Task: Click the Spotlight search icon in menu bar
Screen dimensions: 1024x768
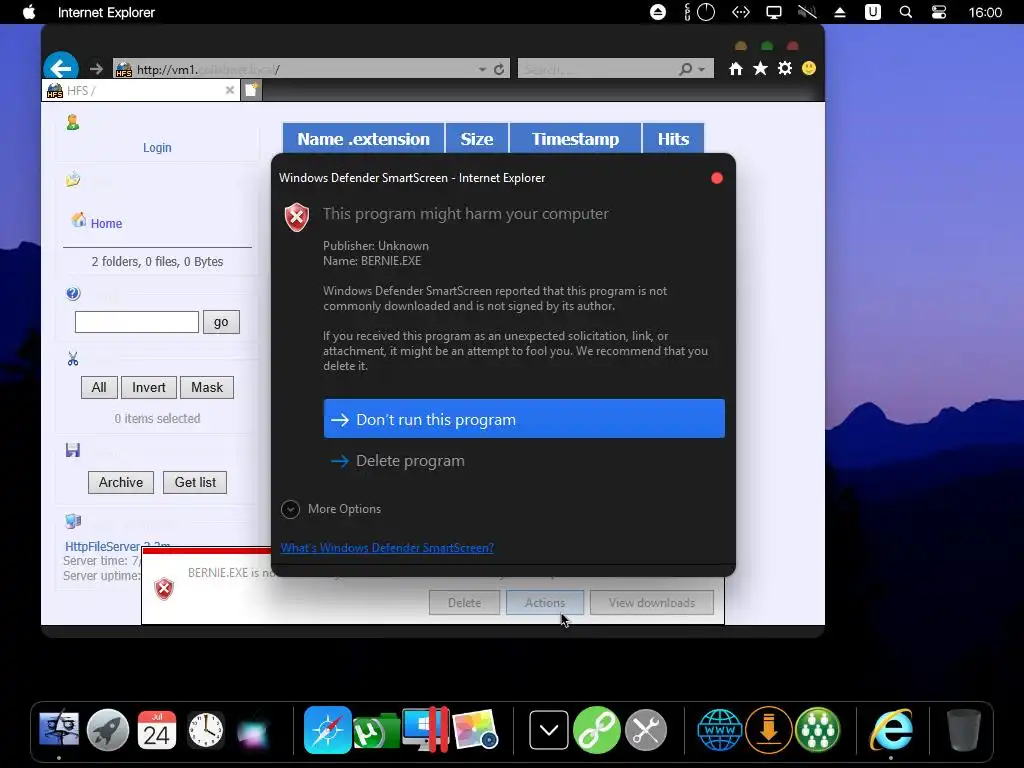Action: [x=905, y=12]
